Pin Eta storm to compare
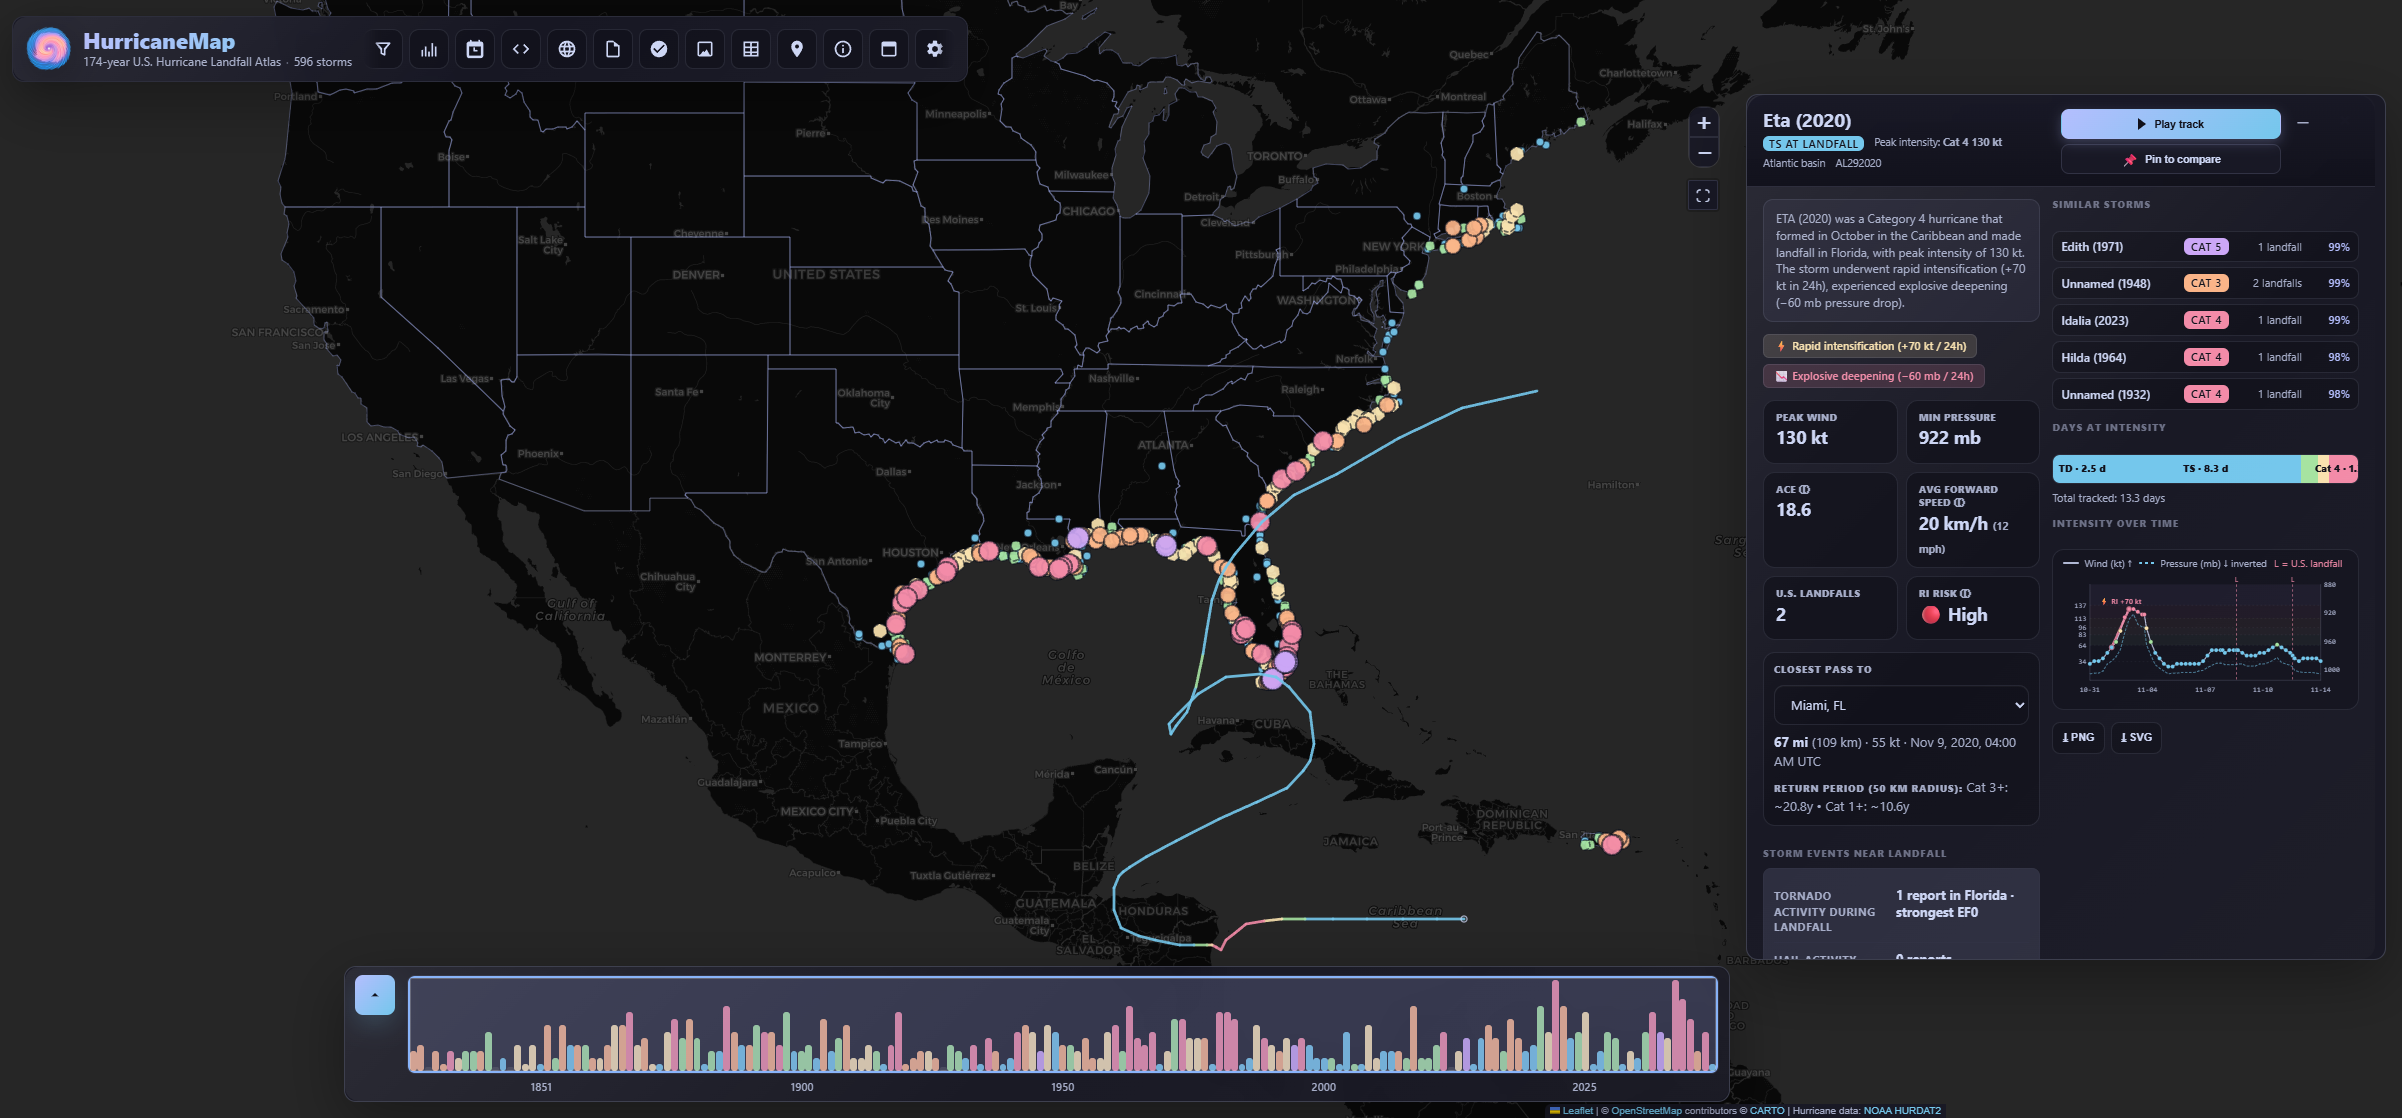This screenshot has height=1118, width=2402. (x=2171, y=159)
